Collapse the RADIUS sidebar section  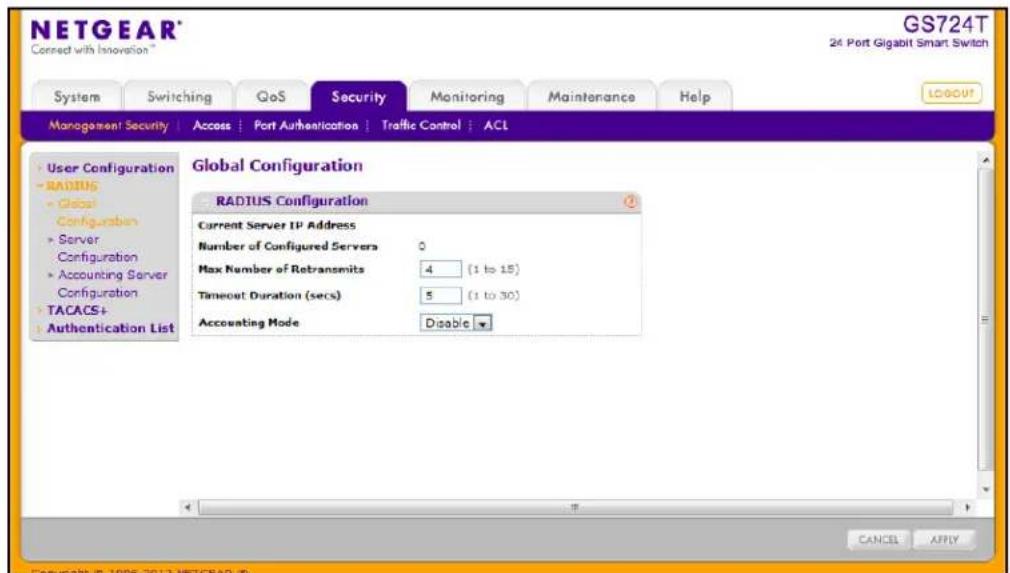tap(71, 186)
